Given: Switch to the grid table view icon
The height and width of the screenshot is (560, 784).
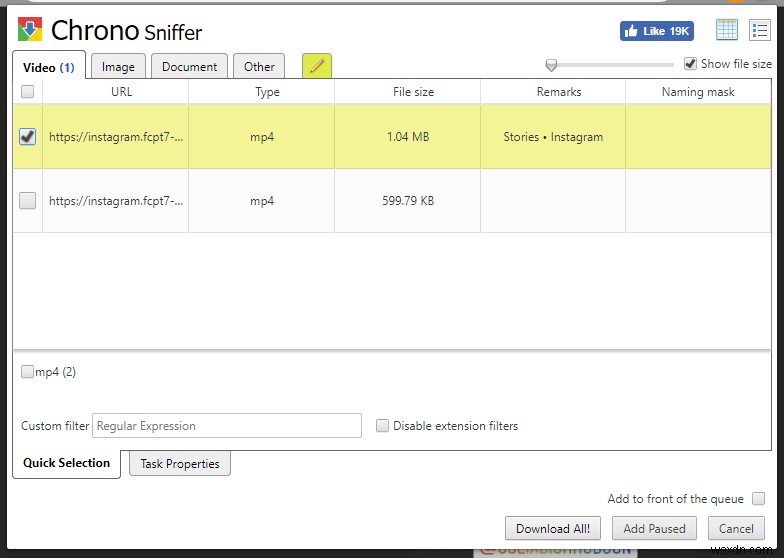Looking at the screenshot, I should pos(727,30).
